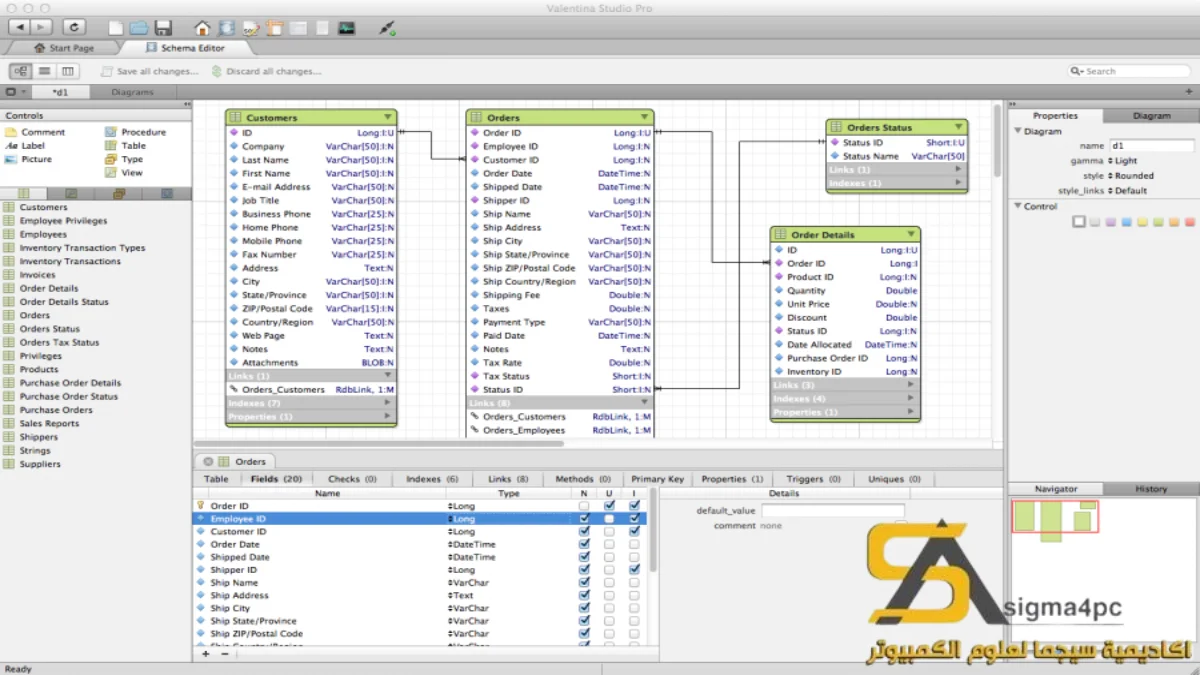Toggle U checkbox for Order ID
Screen dimensions: 1200x675
click(609, 506)
